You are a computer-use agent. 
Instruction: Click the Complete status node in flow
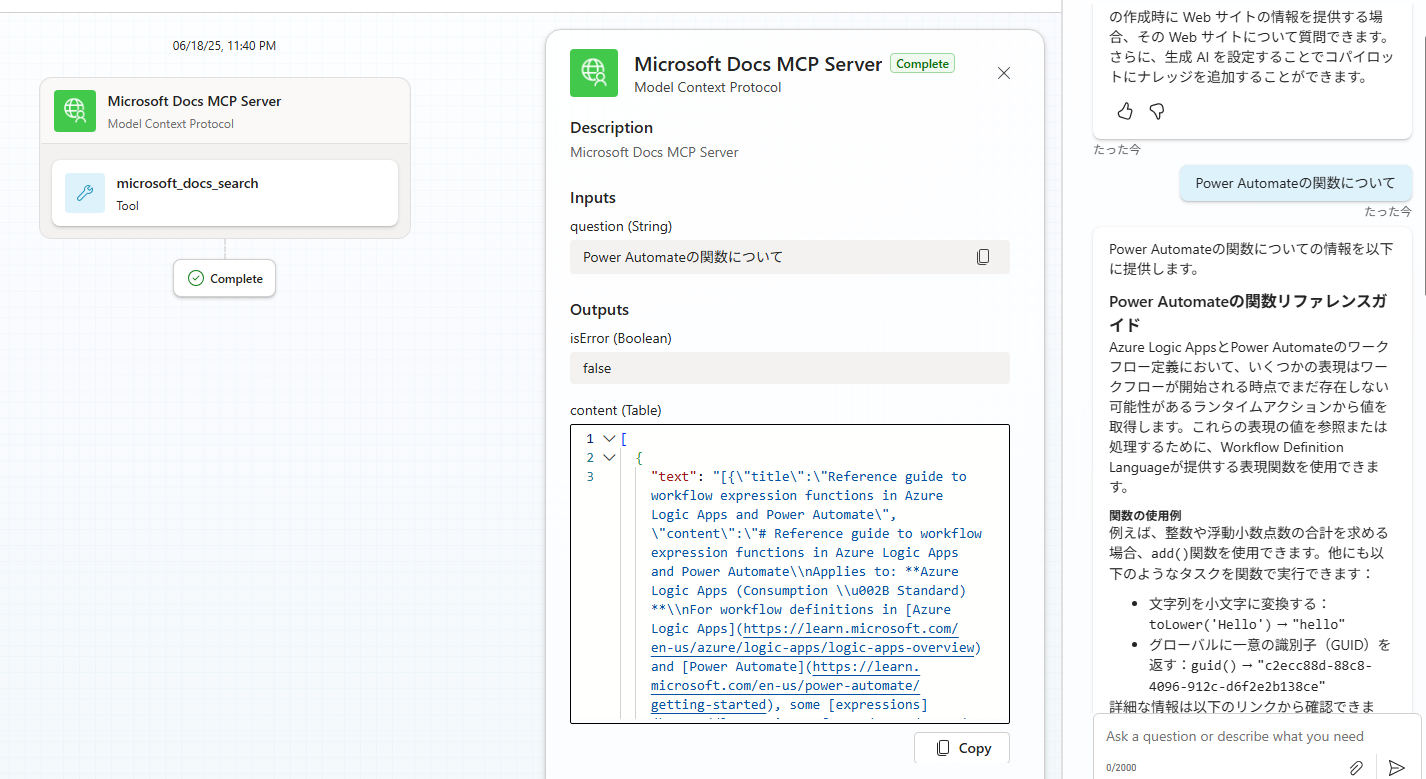[225, 279]
